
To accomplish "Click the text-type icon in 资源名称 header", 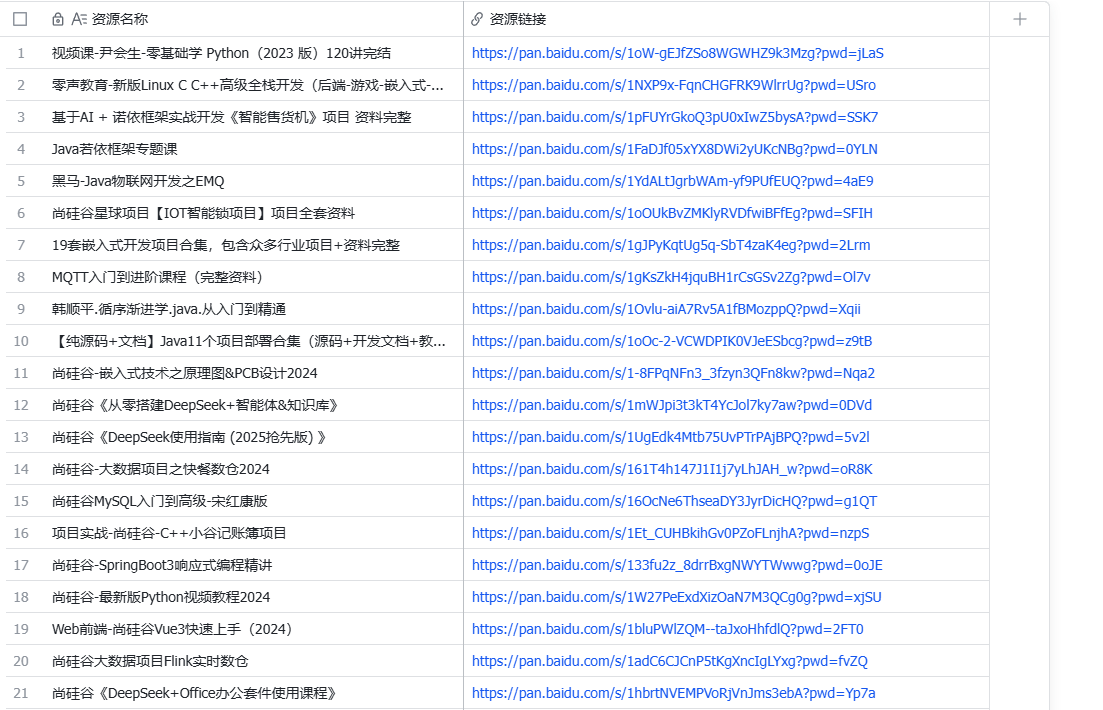I will 79,19.
